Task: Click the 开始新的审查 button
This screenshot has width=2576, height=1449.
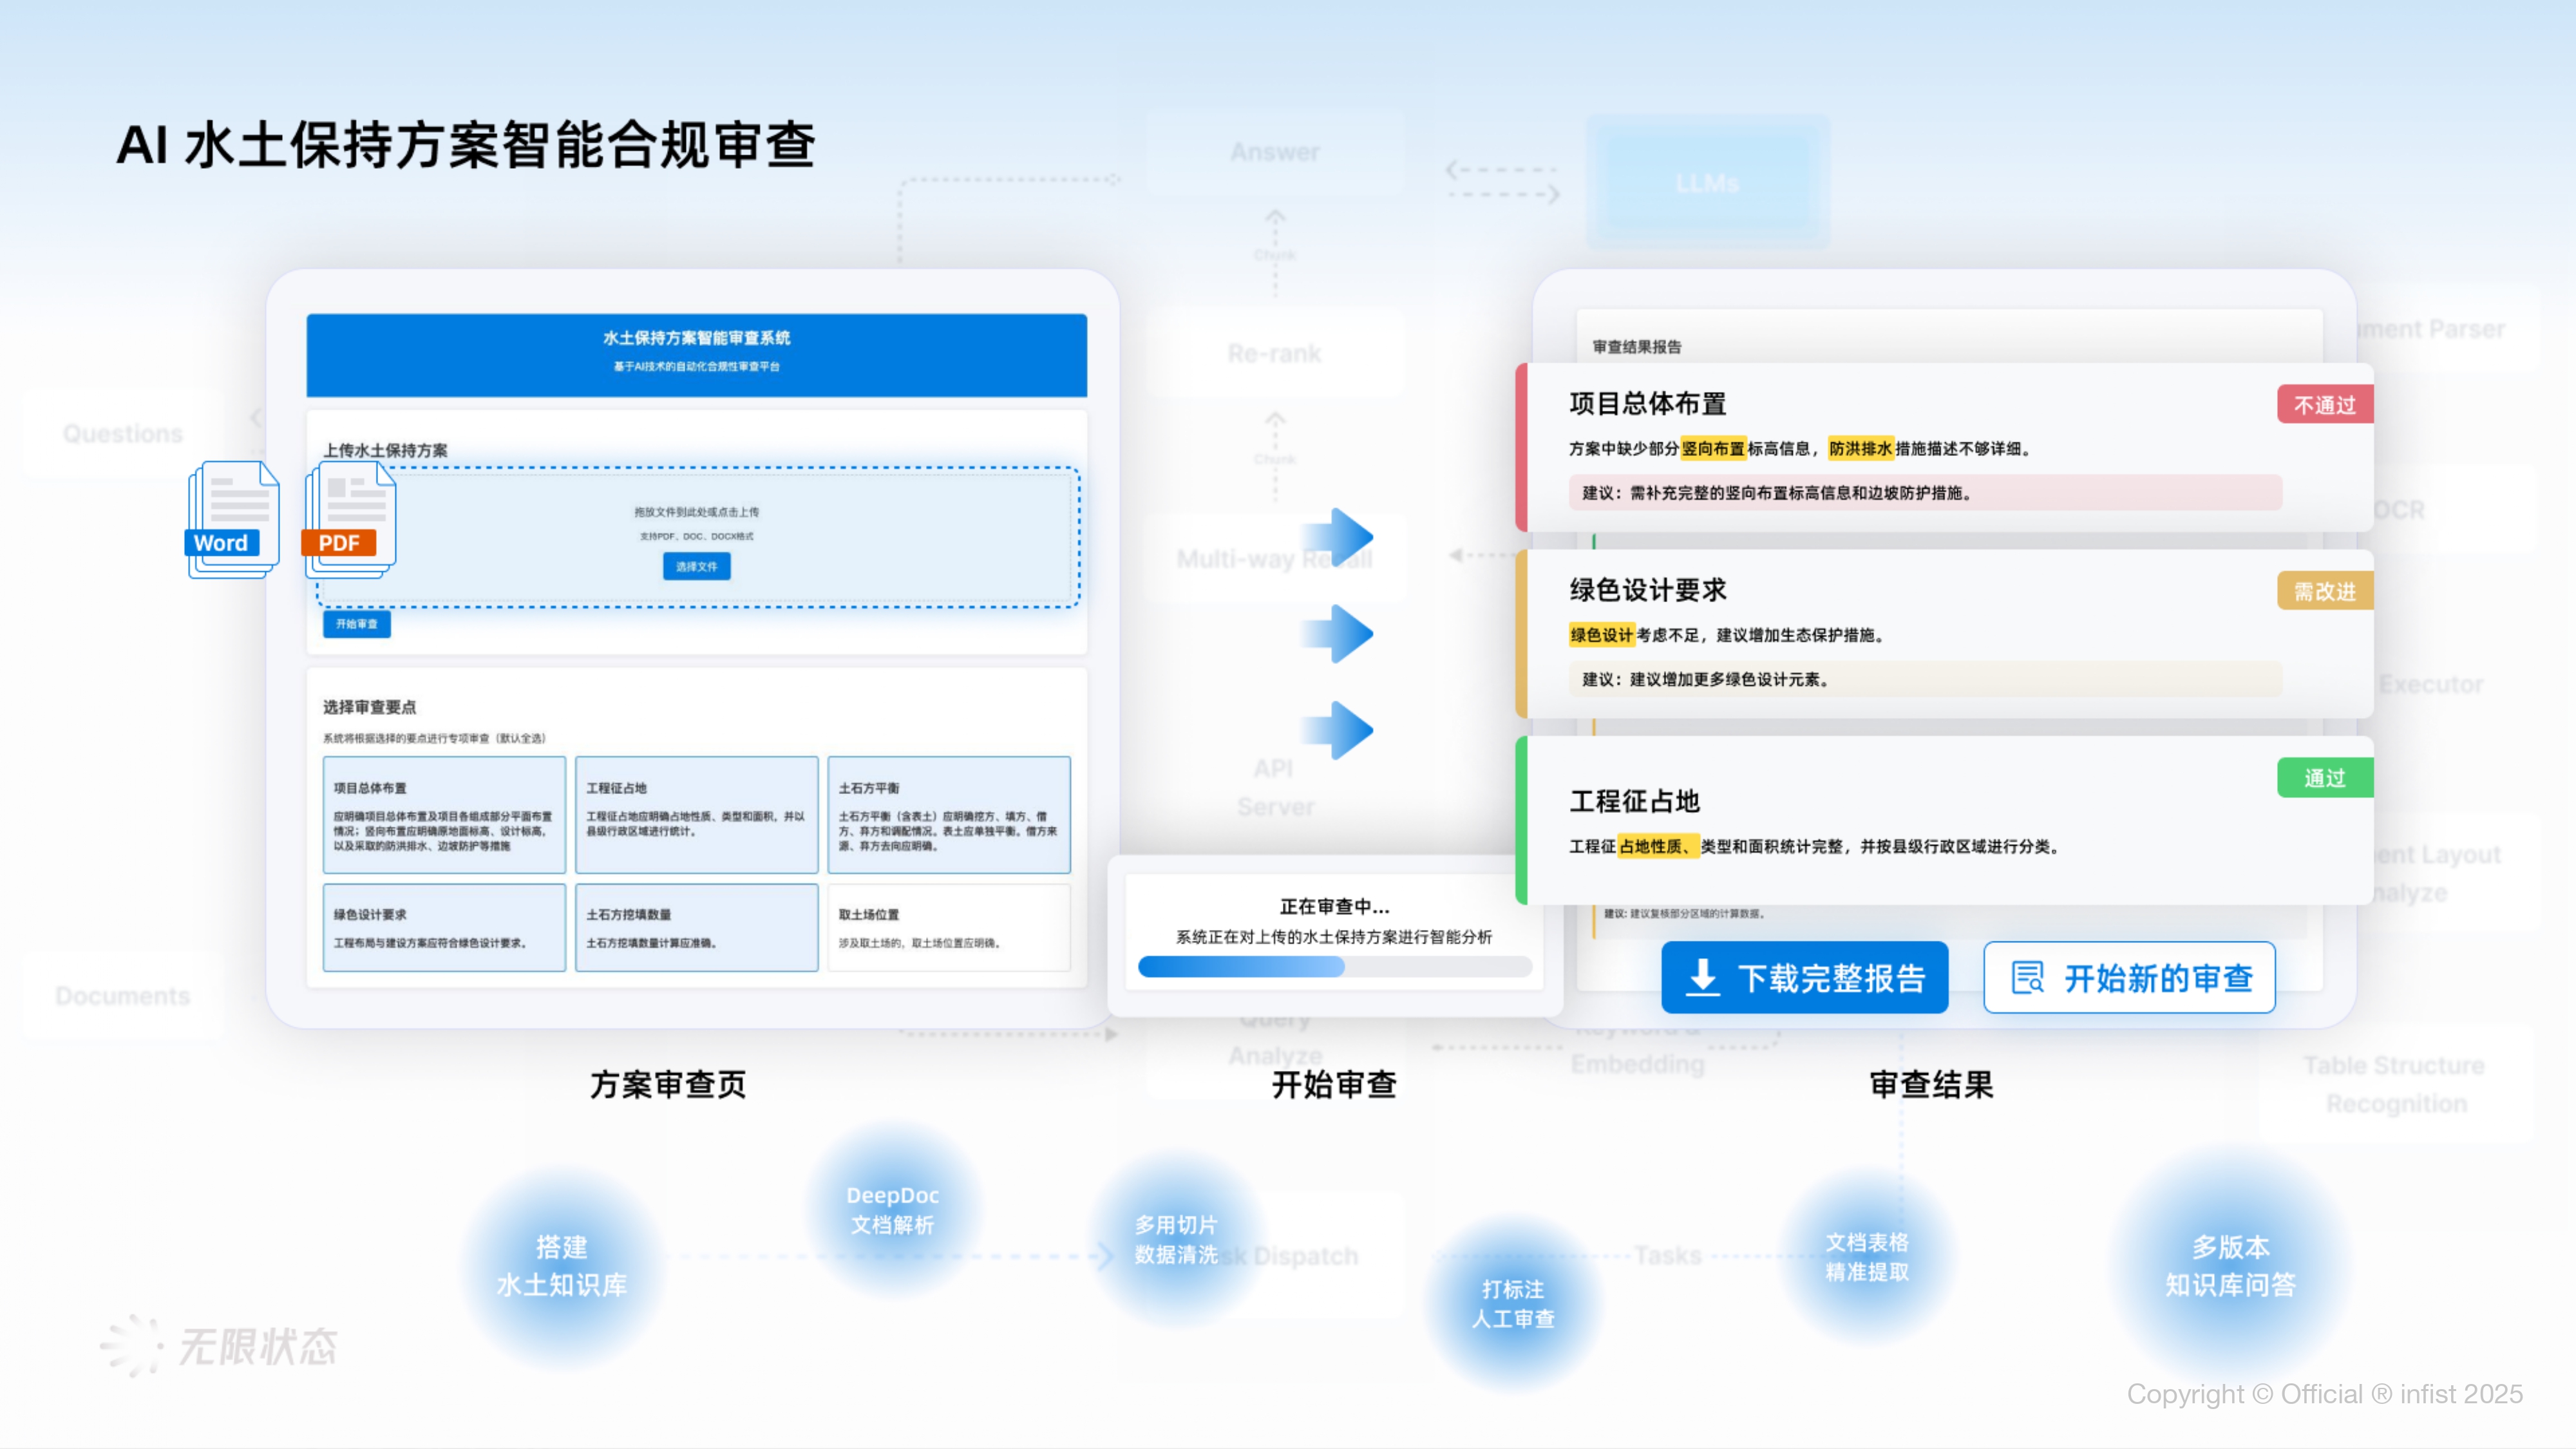Action: (2129, 977)
